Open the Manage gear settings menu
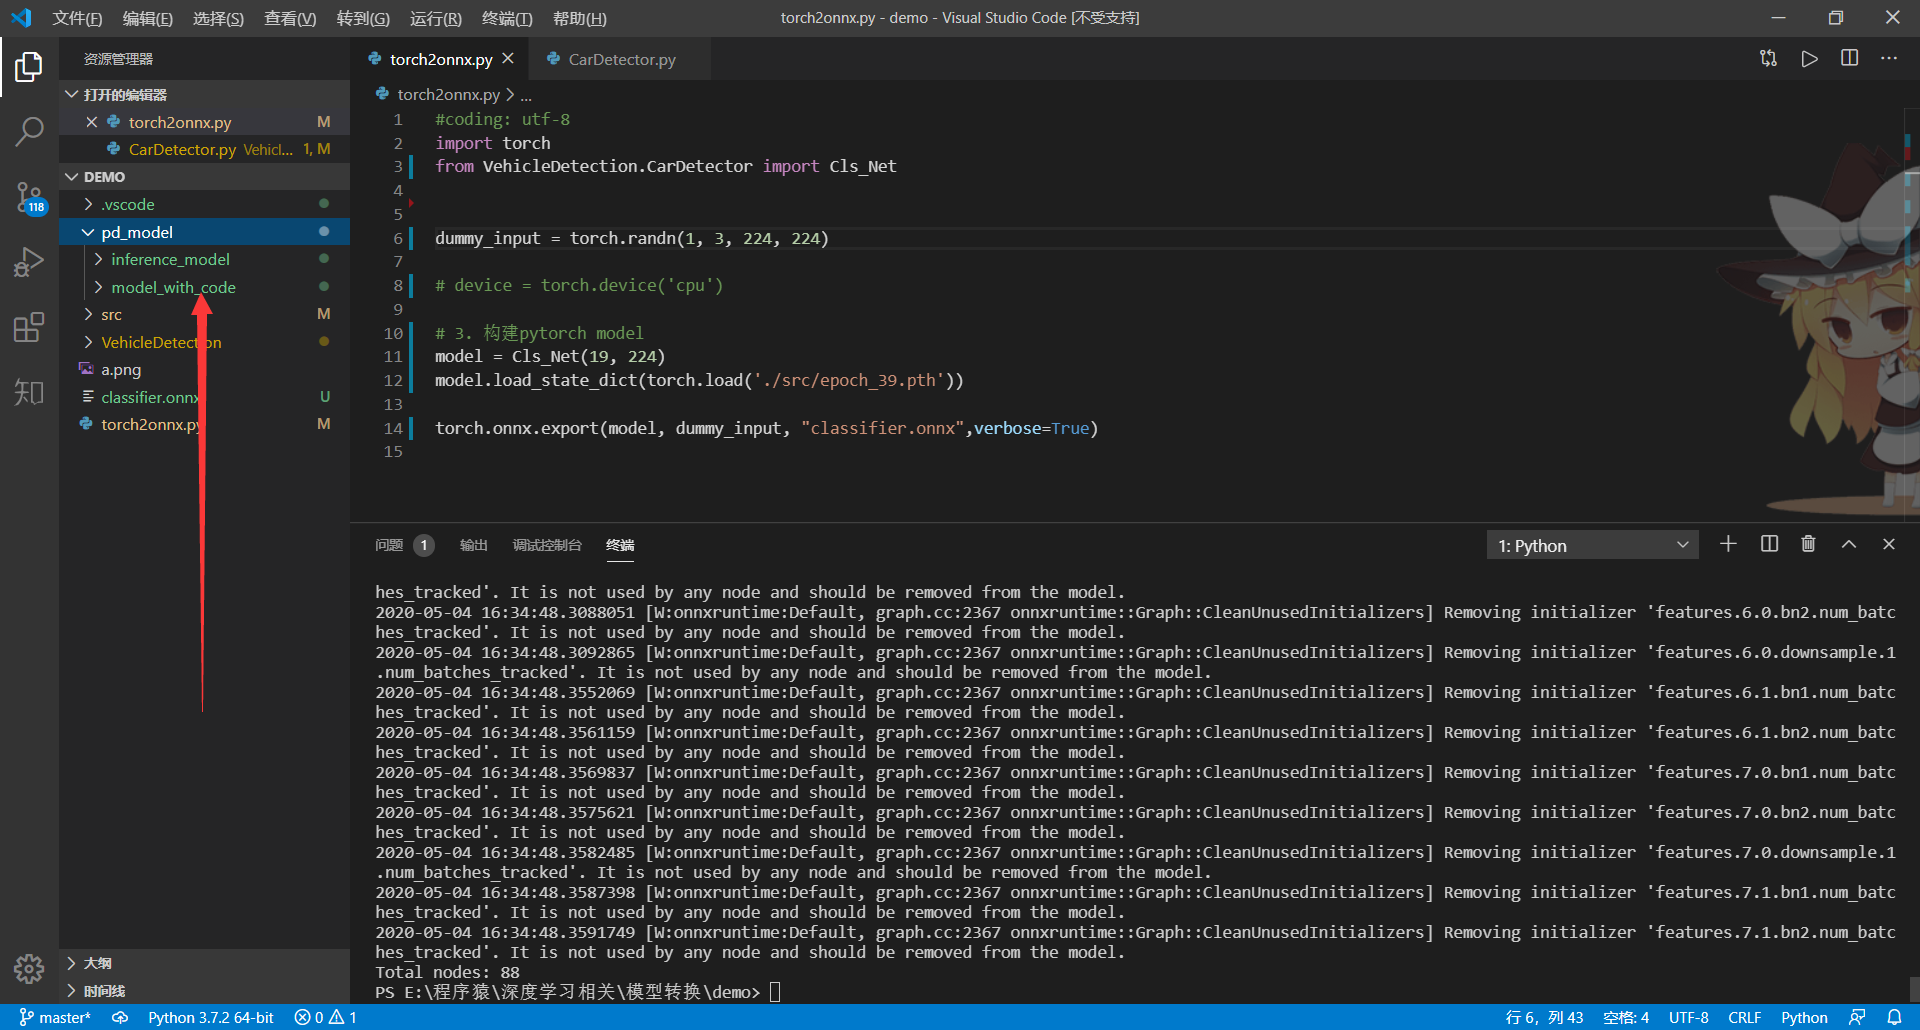The height and width of the screenshot is (1030, 1920). coord(29,968)
